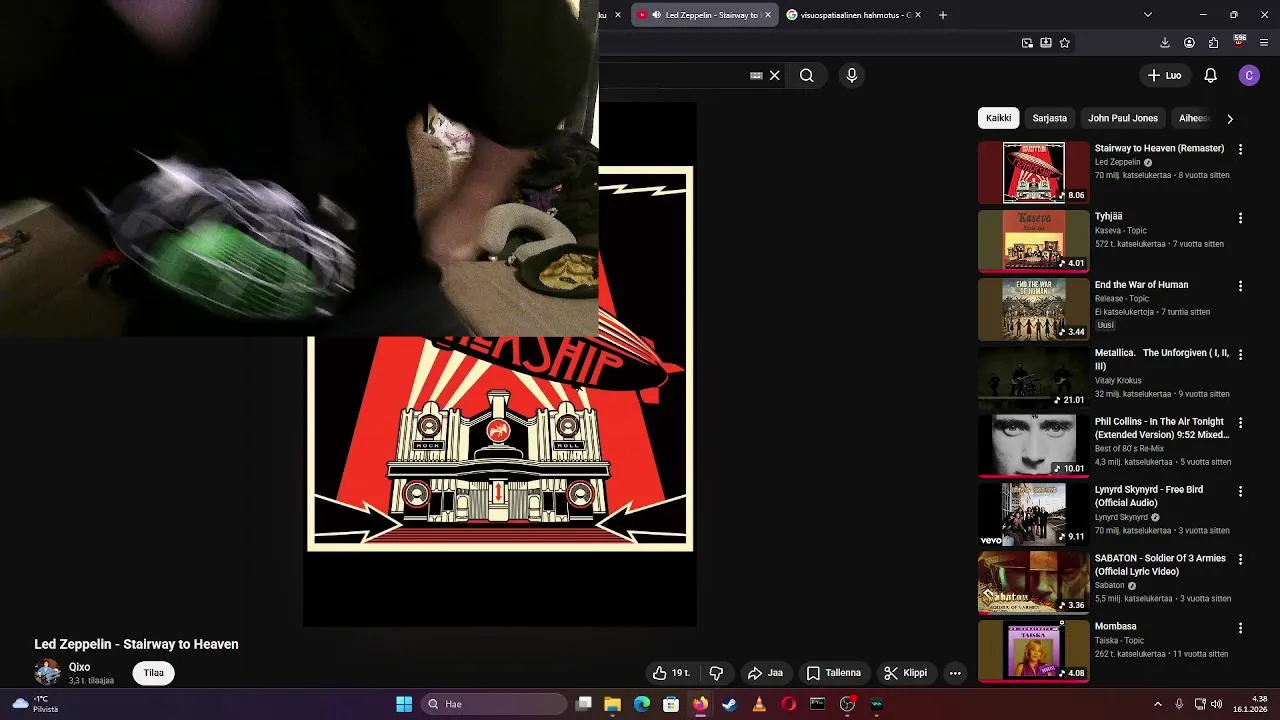Image resolution: width=1280 pixels, height=720 pixels.
Task: Click the Luo create button
Action: 1164,75
